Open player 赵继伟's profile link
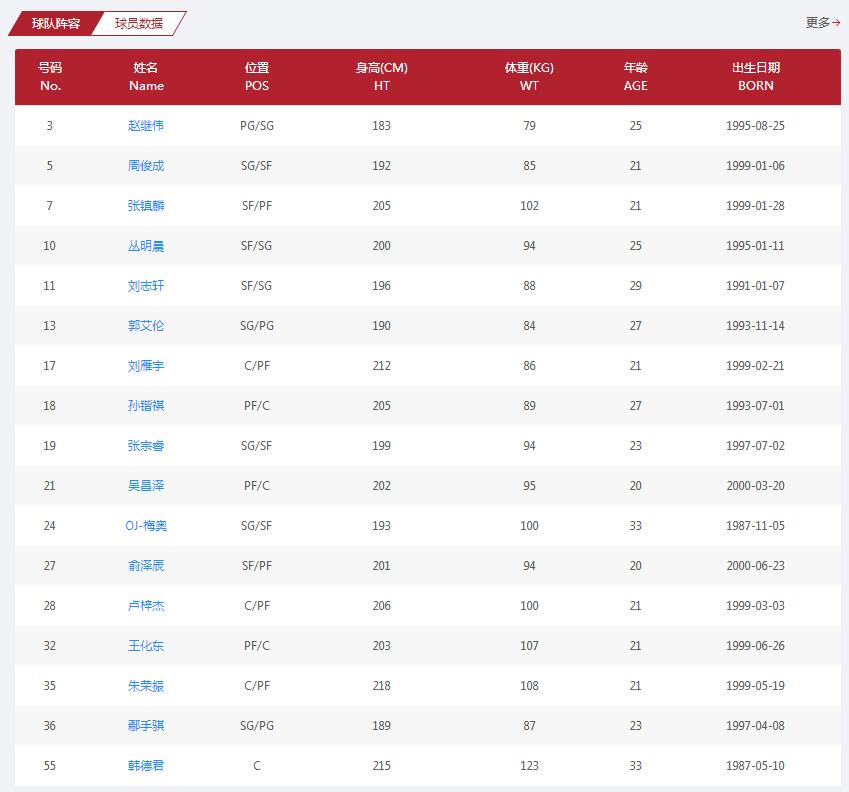The image size is (849, 792). click(146, 126)
